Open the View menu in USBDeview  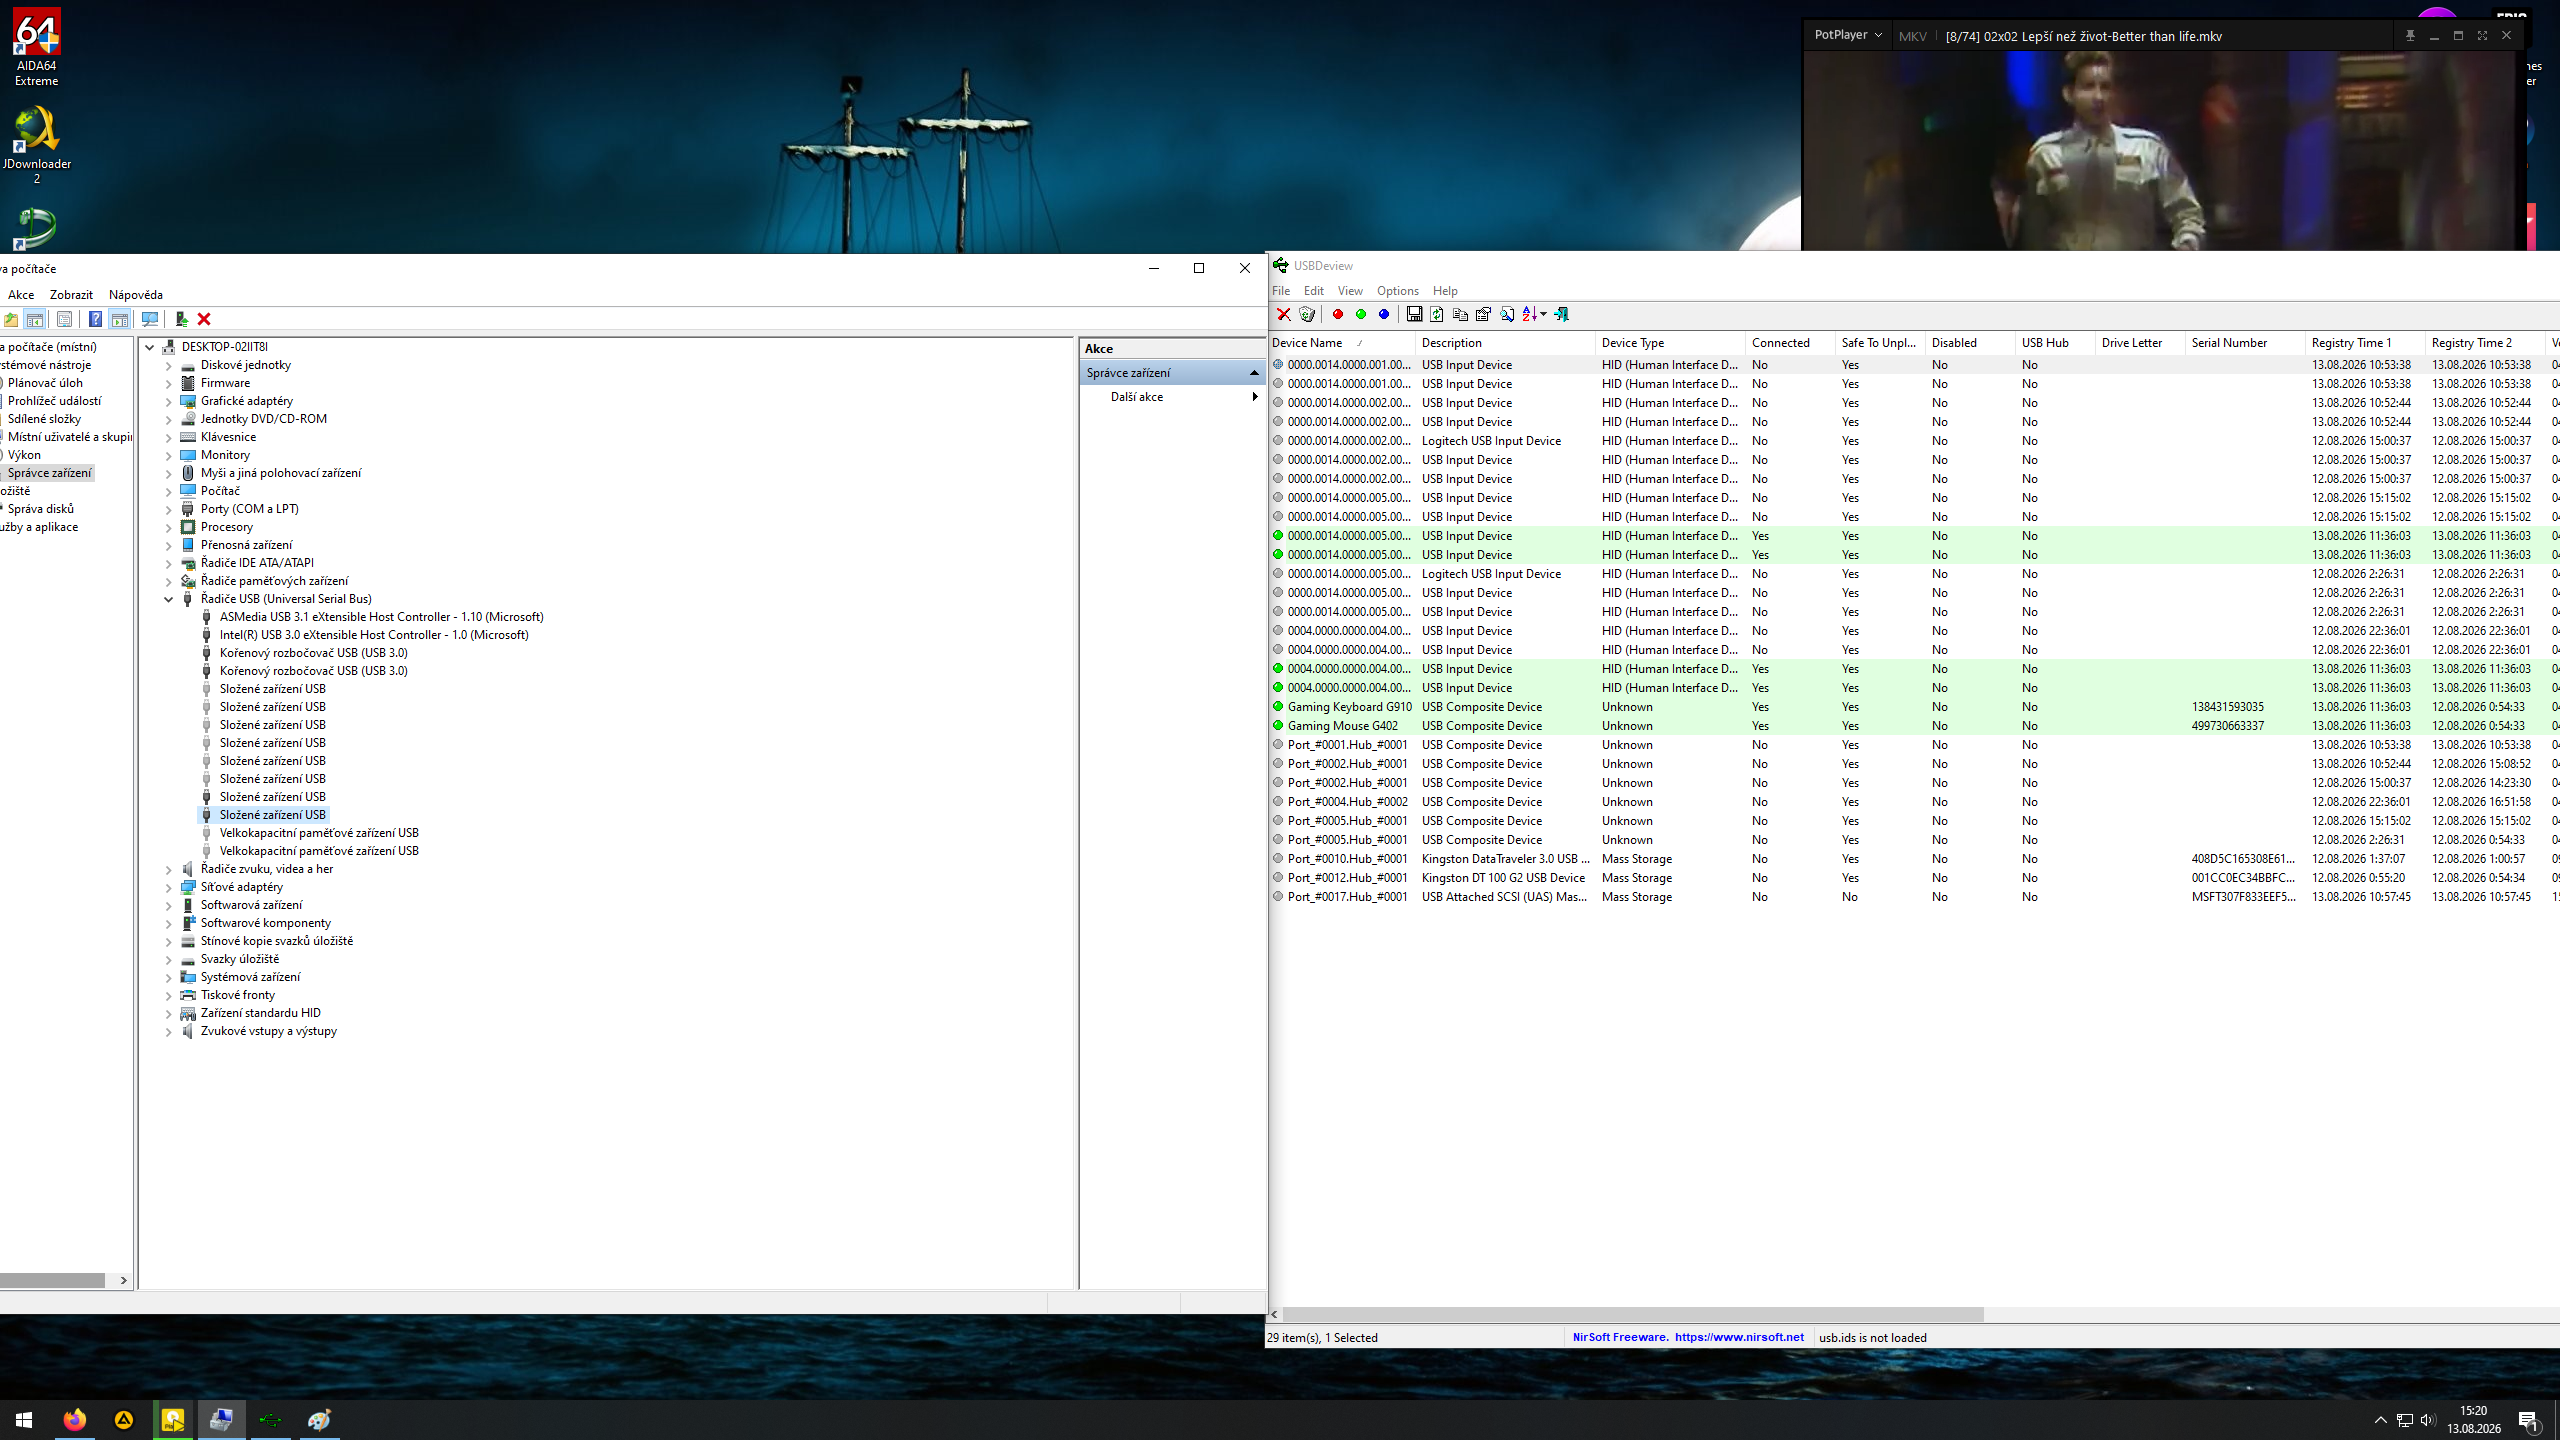[x=1350, y=291]
